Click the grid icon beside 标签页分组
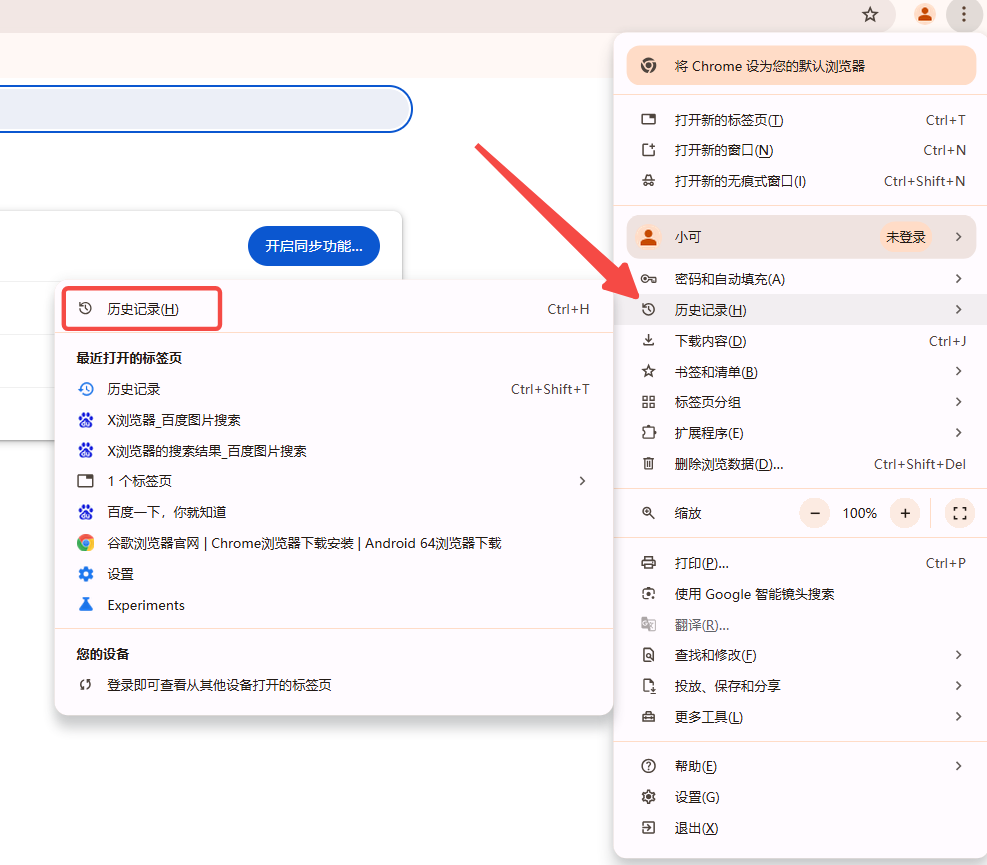This screenshot has height=865, width=987. pyautogui.click(x=648, y=402)
